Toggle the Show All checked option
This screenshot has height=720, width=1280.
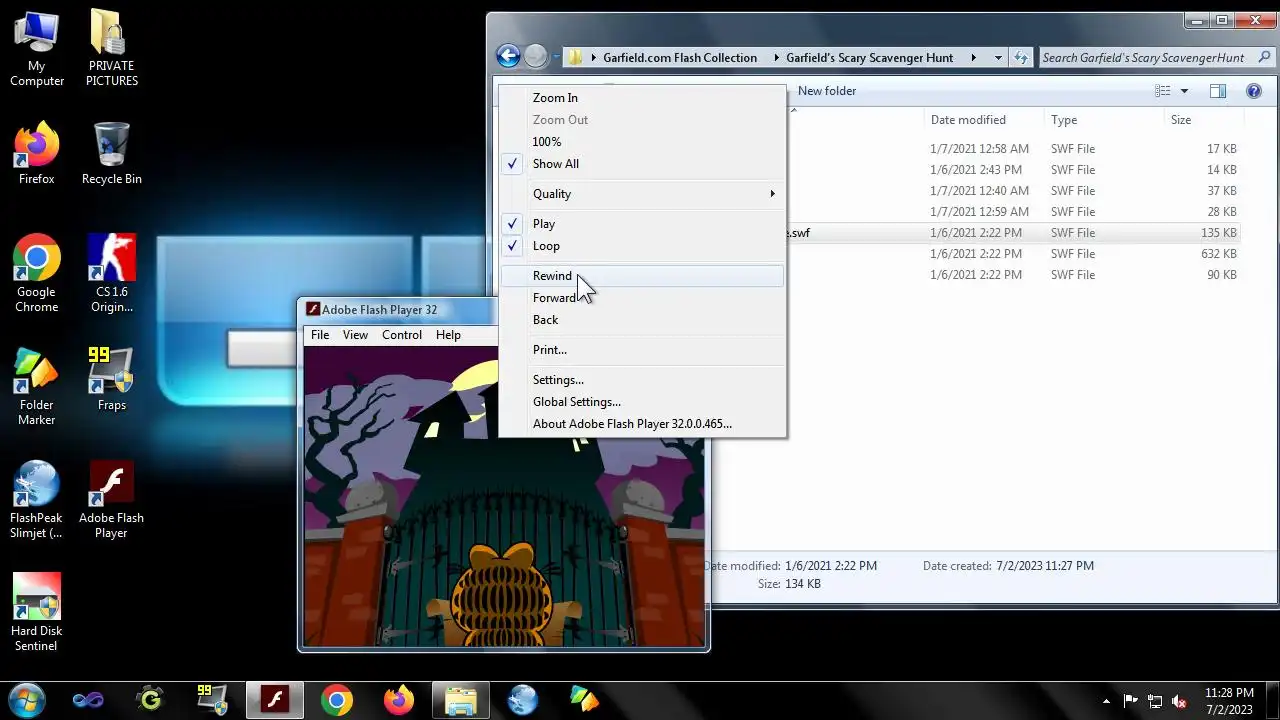click(x=642, y=164)
